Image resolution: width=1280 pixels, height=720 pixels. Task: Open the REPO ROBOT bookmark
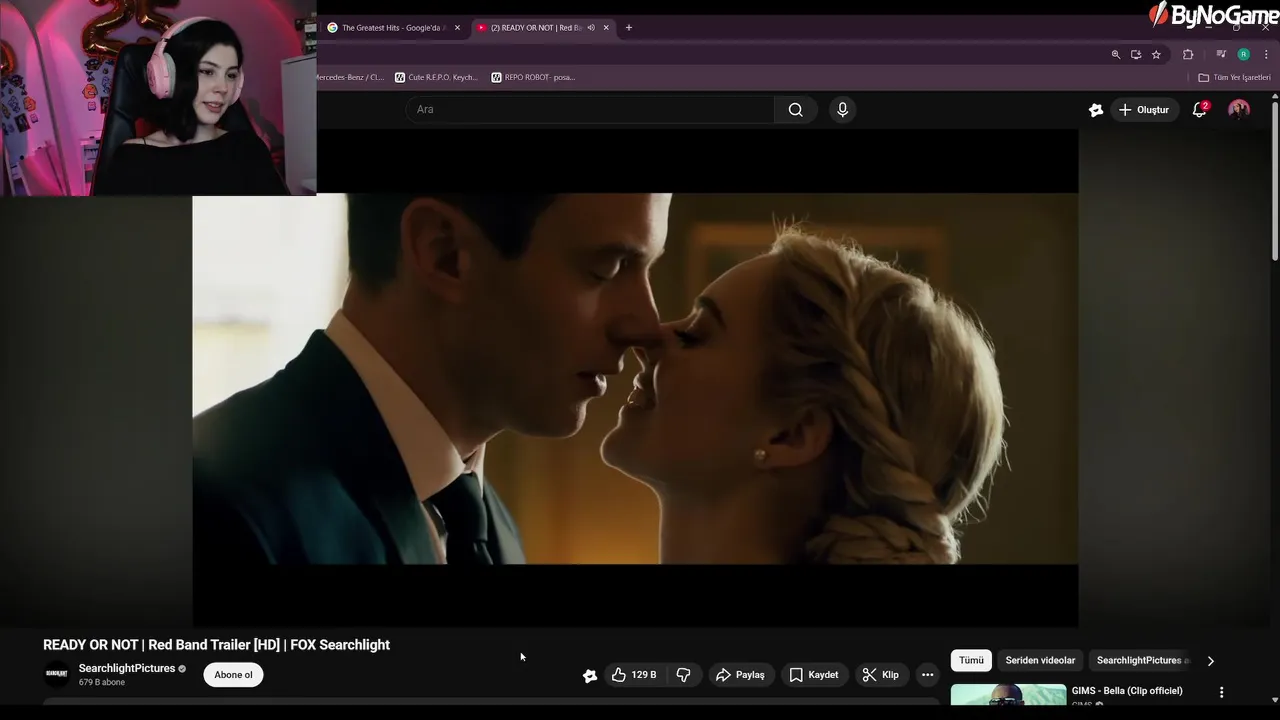click(533, 77)
